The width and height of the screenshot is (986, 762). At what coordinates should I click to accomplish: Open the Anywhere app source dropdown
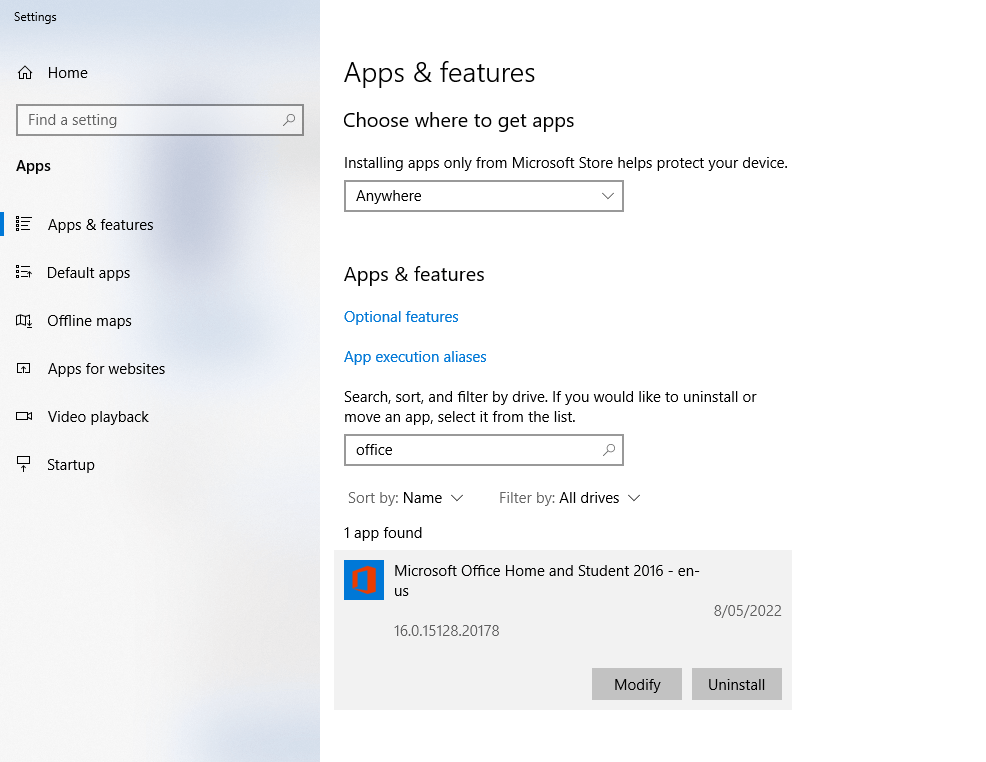click(x=484, y=196)
